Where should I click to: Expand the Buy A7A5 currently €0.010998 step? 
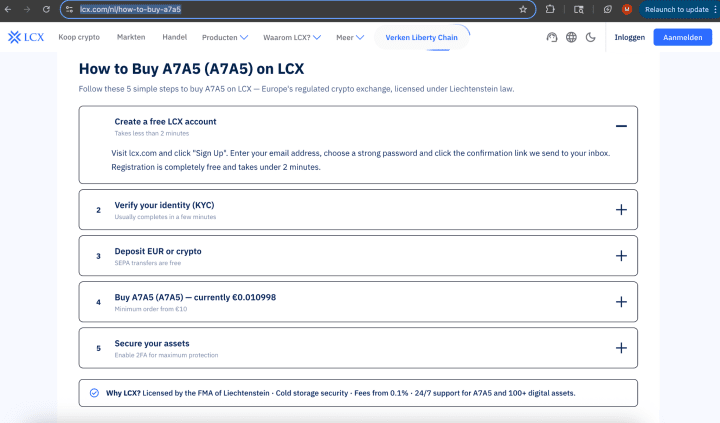click(621, 302)
